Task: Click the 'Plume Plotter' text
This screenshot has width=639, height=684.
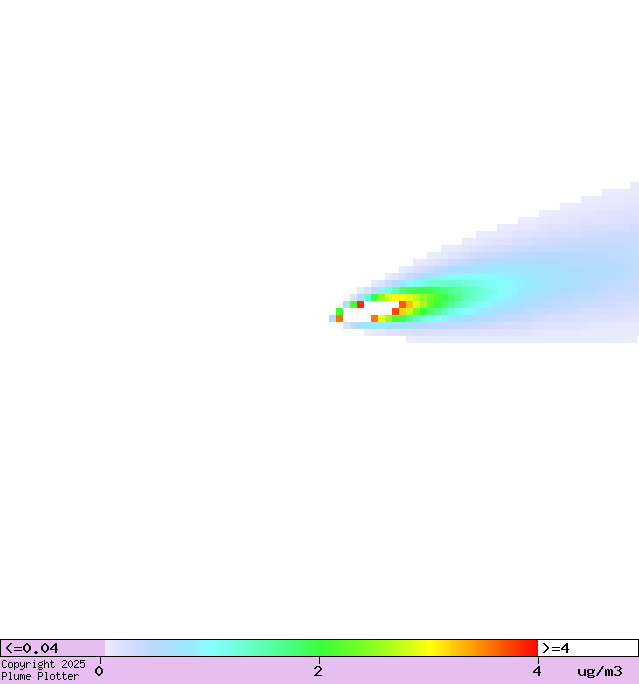Action: pos(40,676)
